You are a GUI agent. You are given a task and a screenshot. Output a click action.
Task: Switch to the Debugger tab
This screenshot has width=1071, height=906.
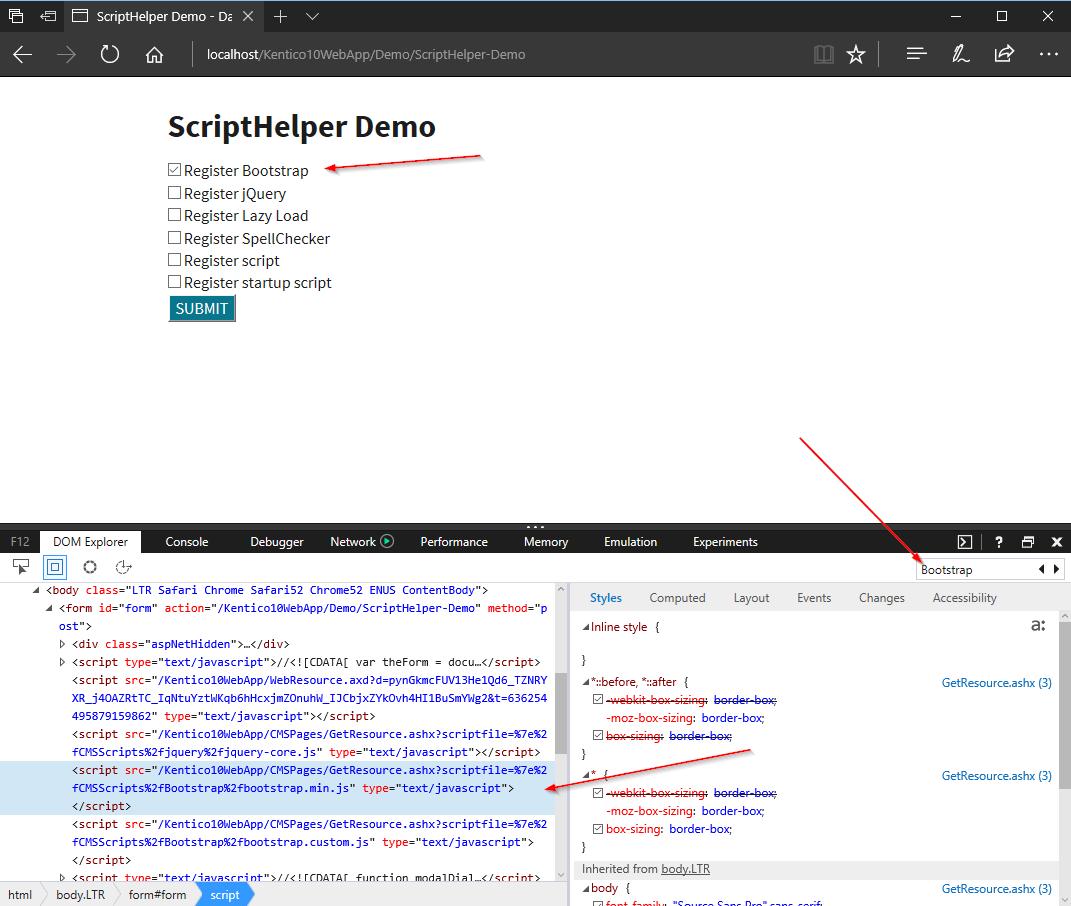(276, 541)
